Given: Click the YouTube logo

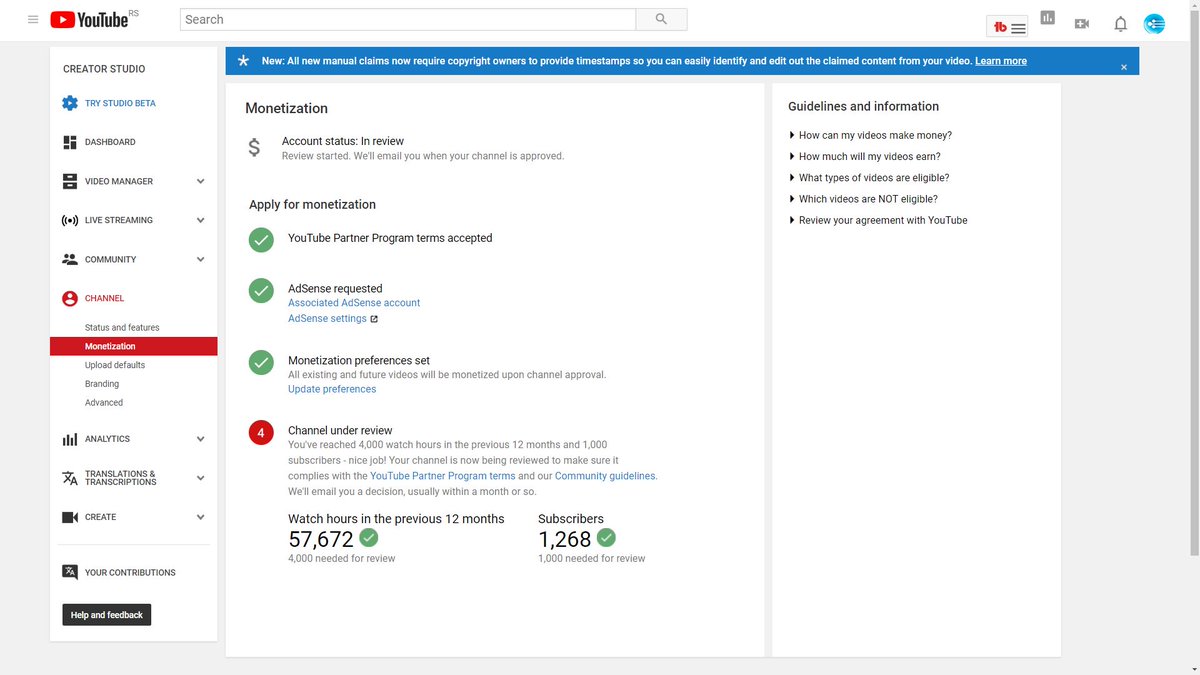Looking at the screenshot, I should (x=89, y=19).
